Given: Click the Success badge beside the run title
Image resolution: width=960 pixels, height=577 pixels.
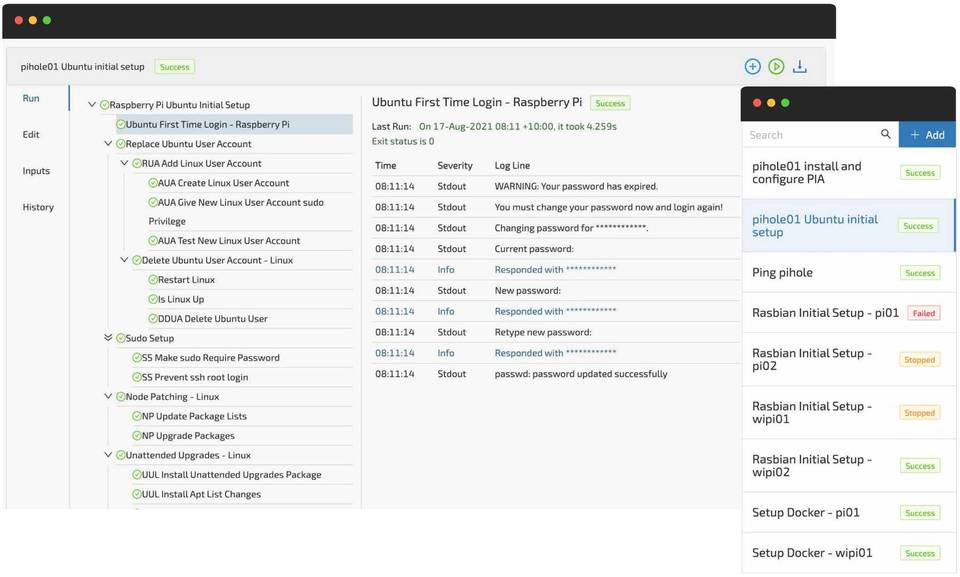Looking at the screenshot, I should 610,102.
